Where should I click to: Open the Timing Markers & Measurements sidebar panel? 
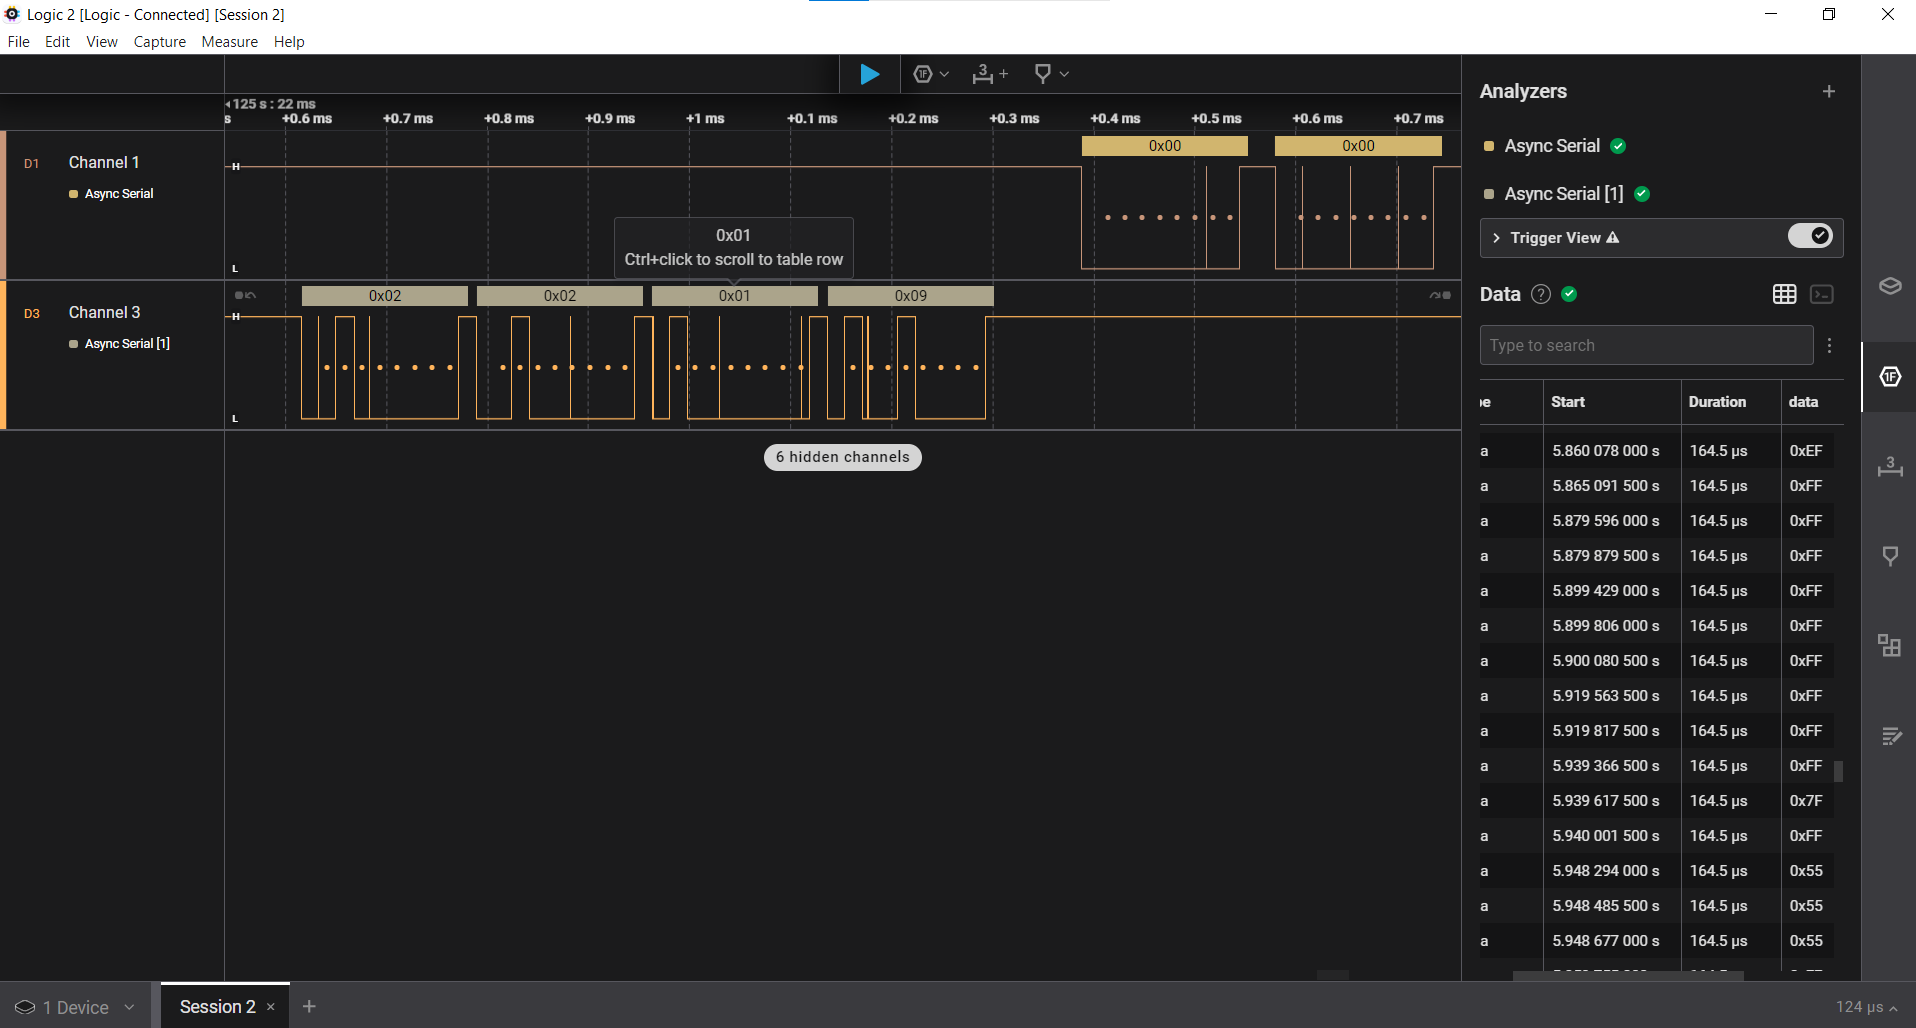pos(1890,466)
